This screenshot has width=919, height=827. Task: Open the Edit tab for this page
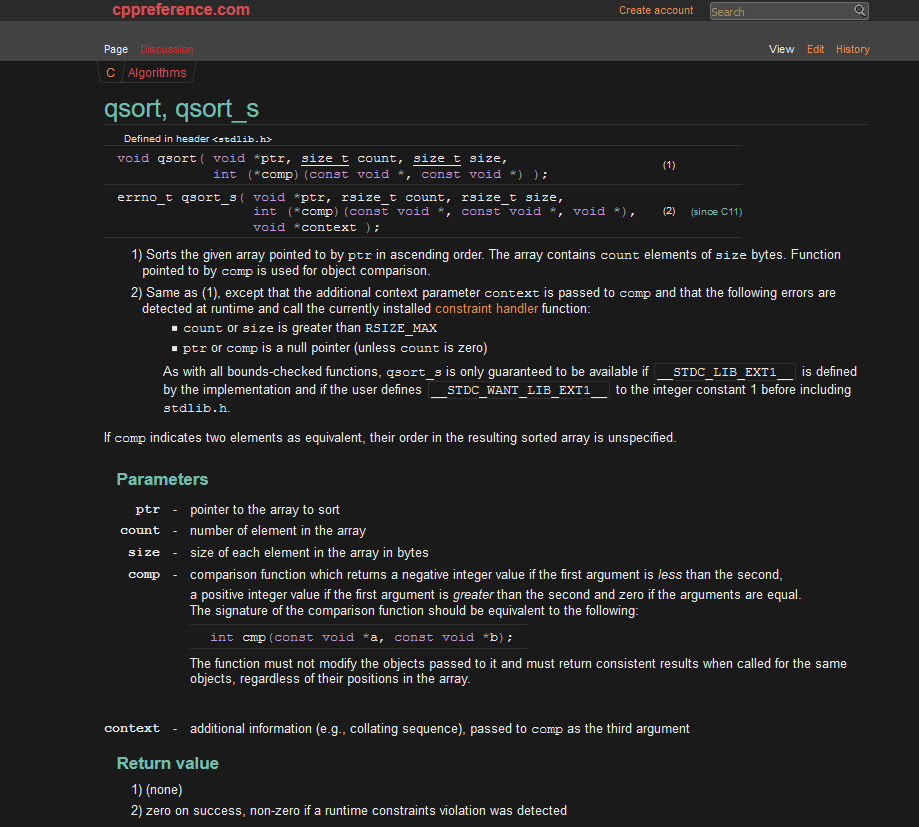tap(815, 48)
